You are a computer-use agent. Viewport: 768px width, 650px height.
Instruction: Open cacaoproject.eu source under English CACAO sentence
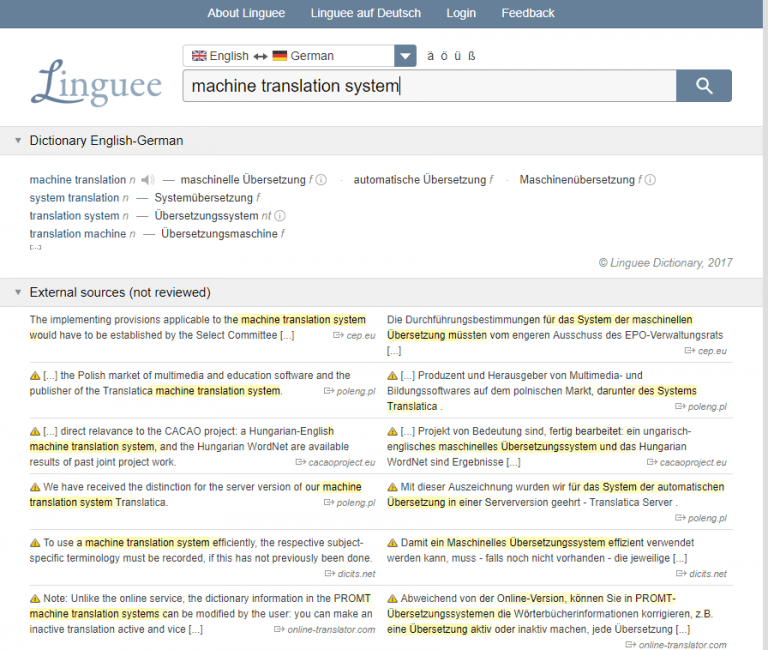click(x=336, y=462)
